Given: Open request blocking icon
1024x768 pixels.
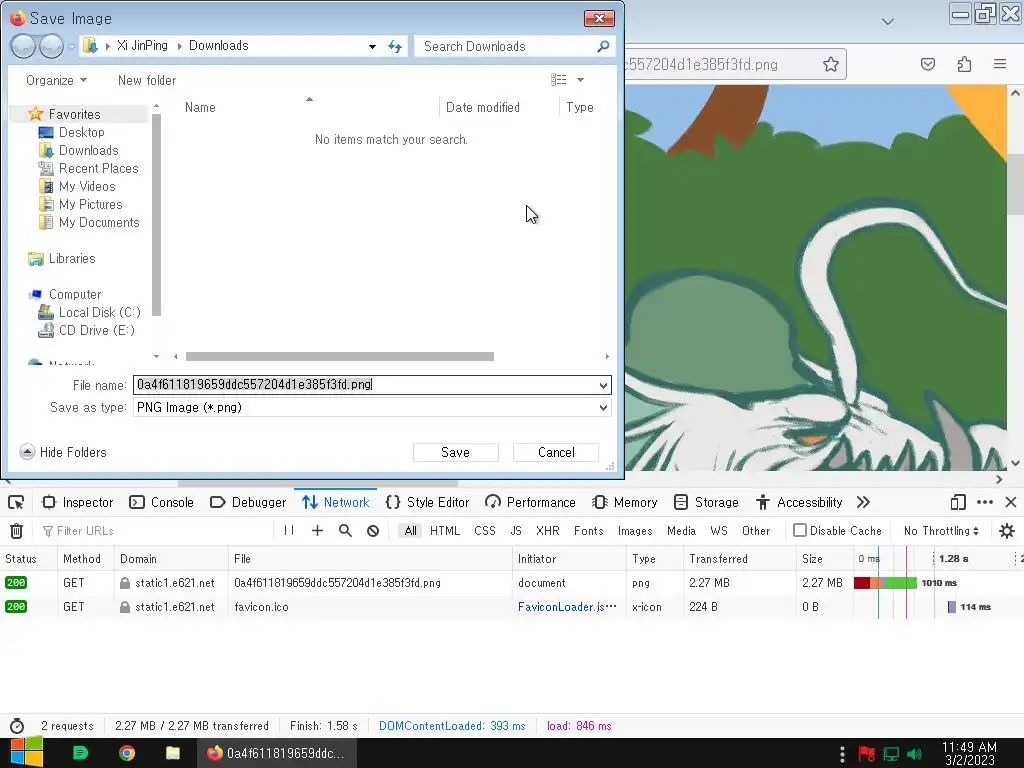Looking at the screenshot, I should [373, 530].
